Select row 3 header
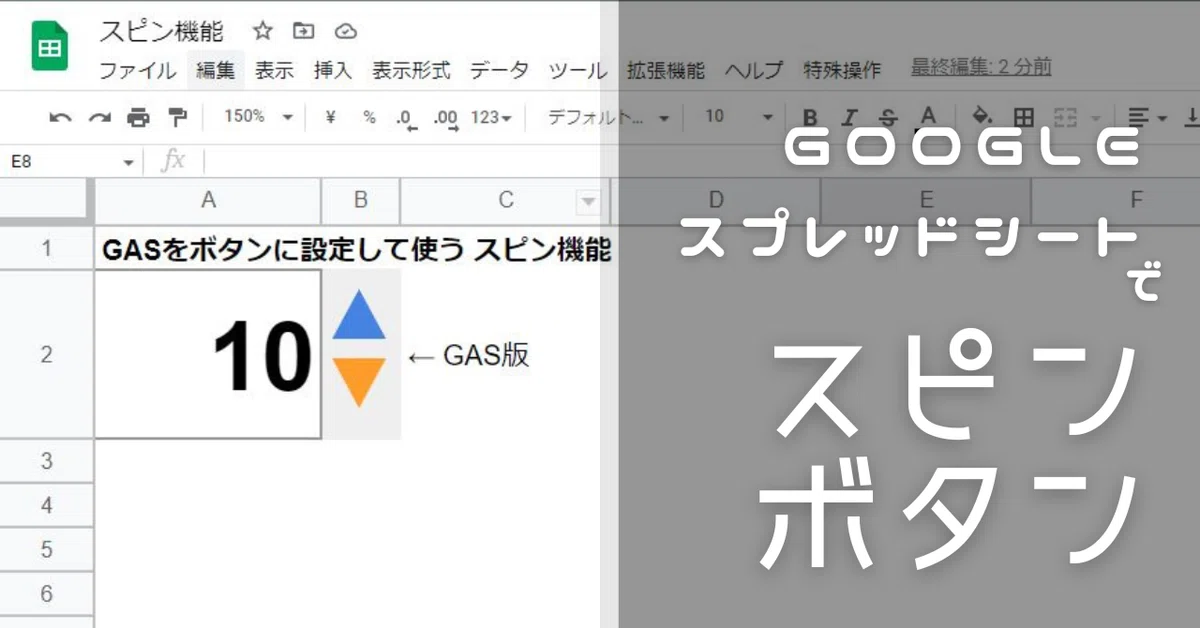Image resolution: width=1200 pixels, height=628 pixels. pyautogui.click(x=47, y=461)
